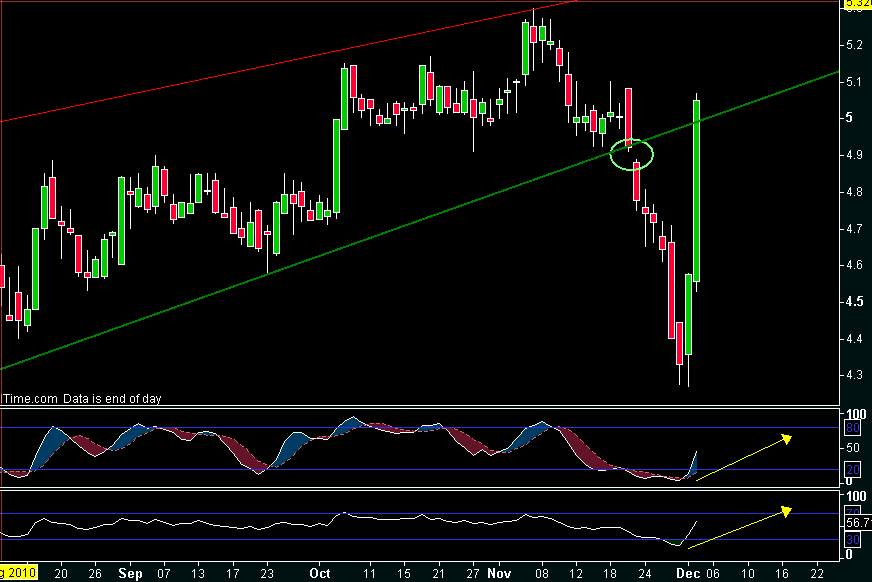Select the bold 4.5 price label
Viewport: 872px width, 582px height.
tap(855, 301)
